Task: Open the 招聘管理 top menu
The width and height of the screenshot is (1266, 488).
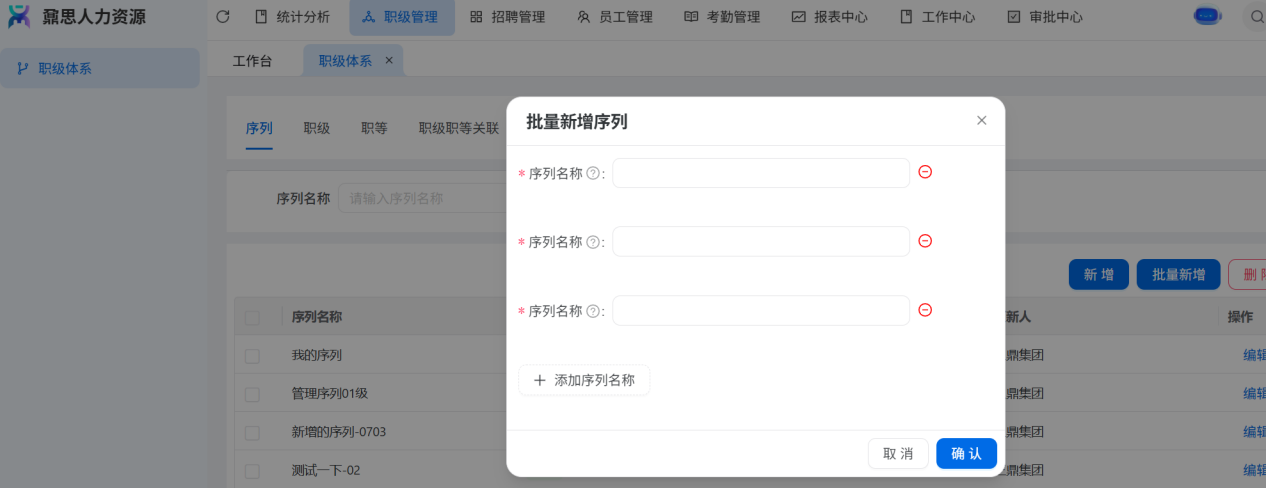Action: tap(507, 17)
